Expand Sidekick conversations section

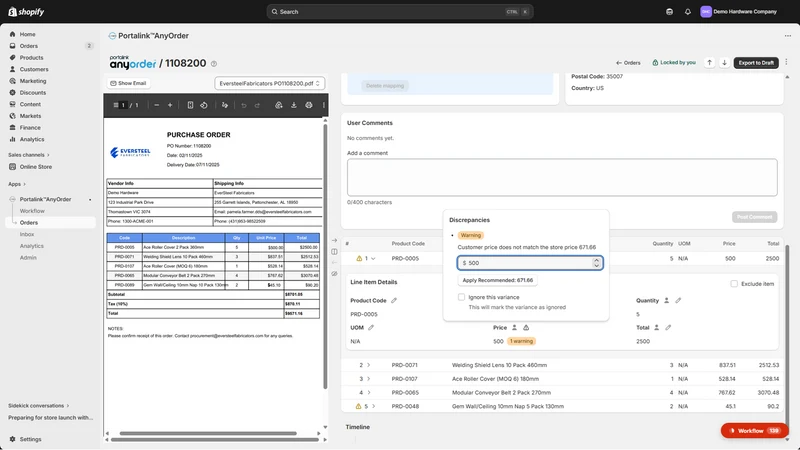(38, 406)
